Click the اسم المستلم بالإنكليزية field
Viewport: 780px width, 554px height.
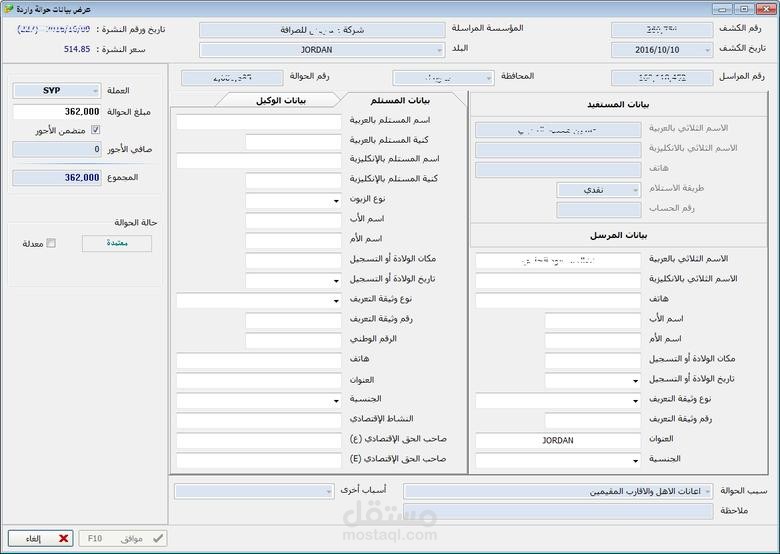[259, 161]
